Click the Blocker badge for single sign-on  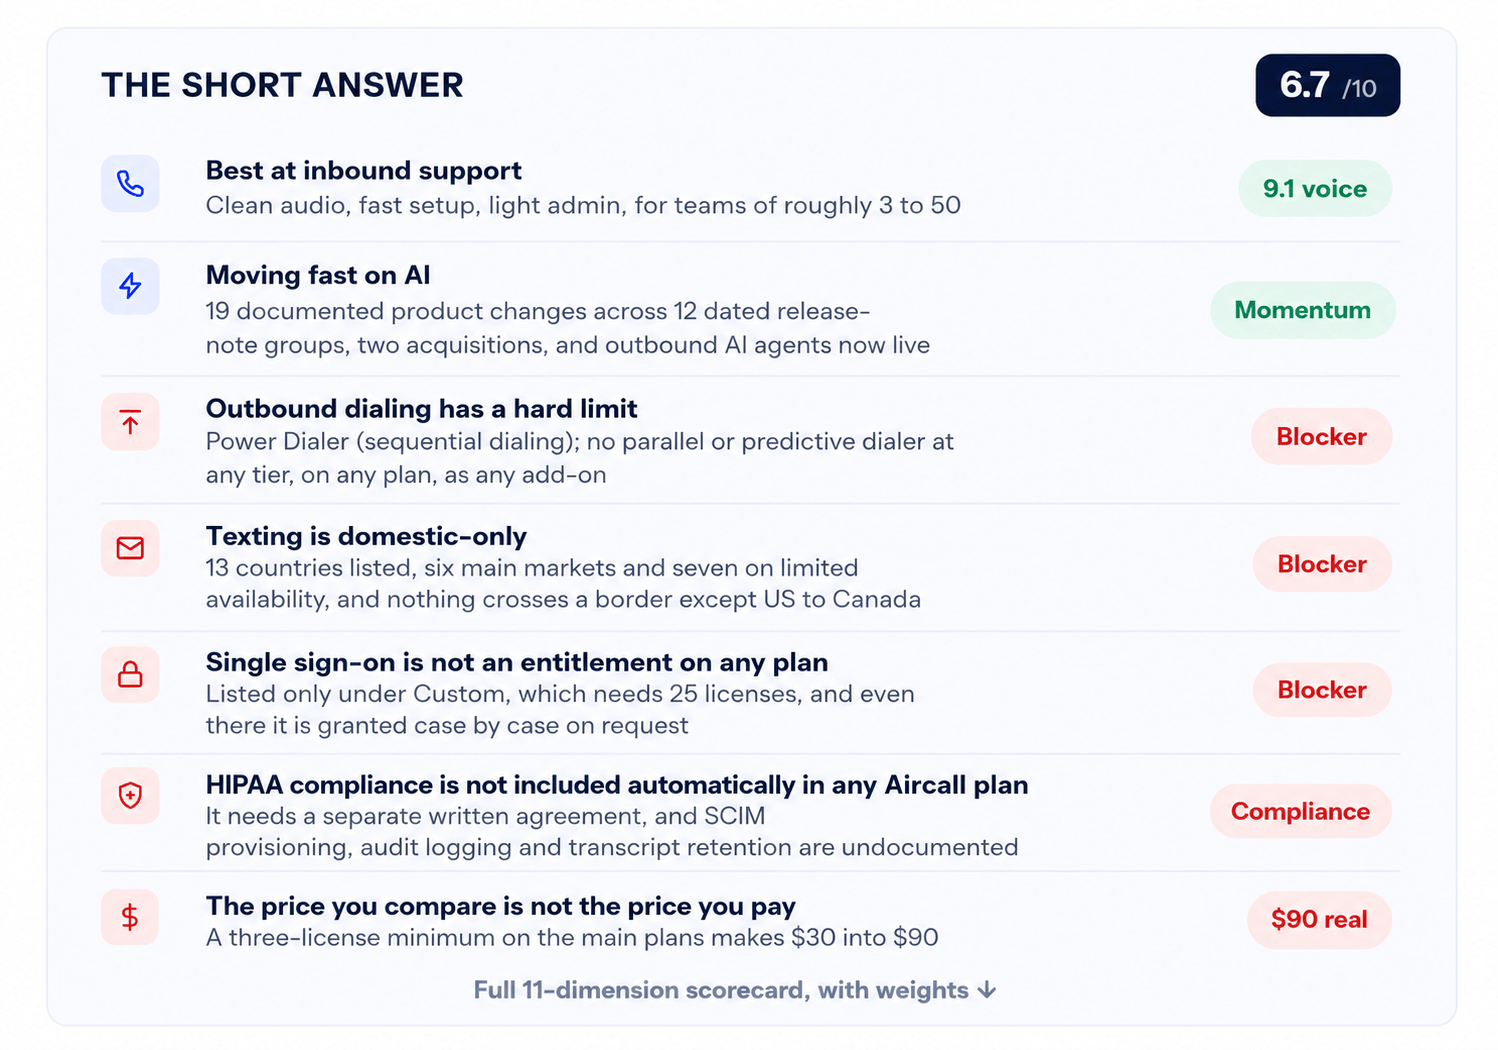[1322, 690]
